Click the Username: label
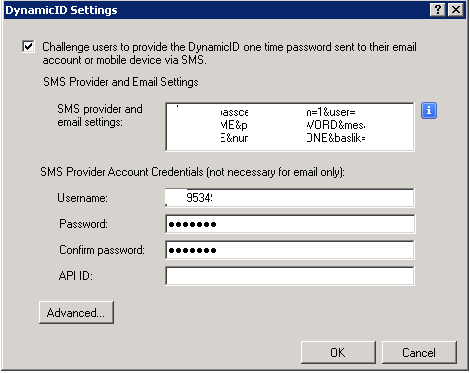The width and height of the screenshot is (470, 373). click(x=82, y=198)
